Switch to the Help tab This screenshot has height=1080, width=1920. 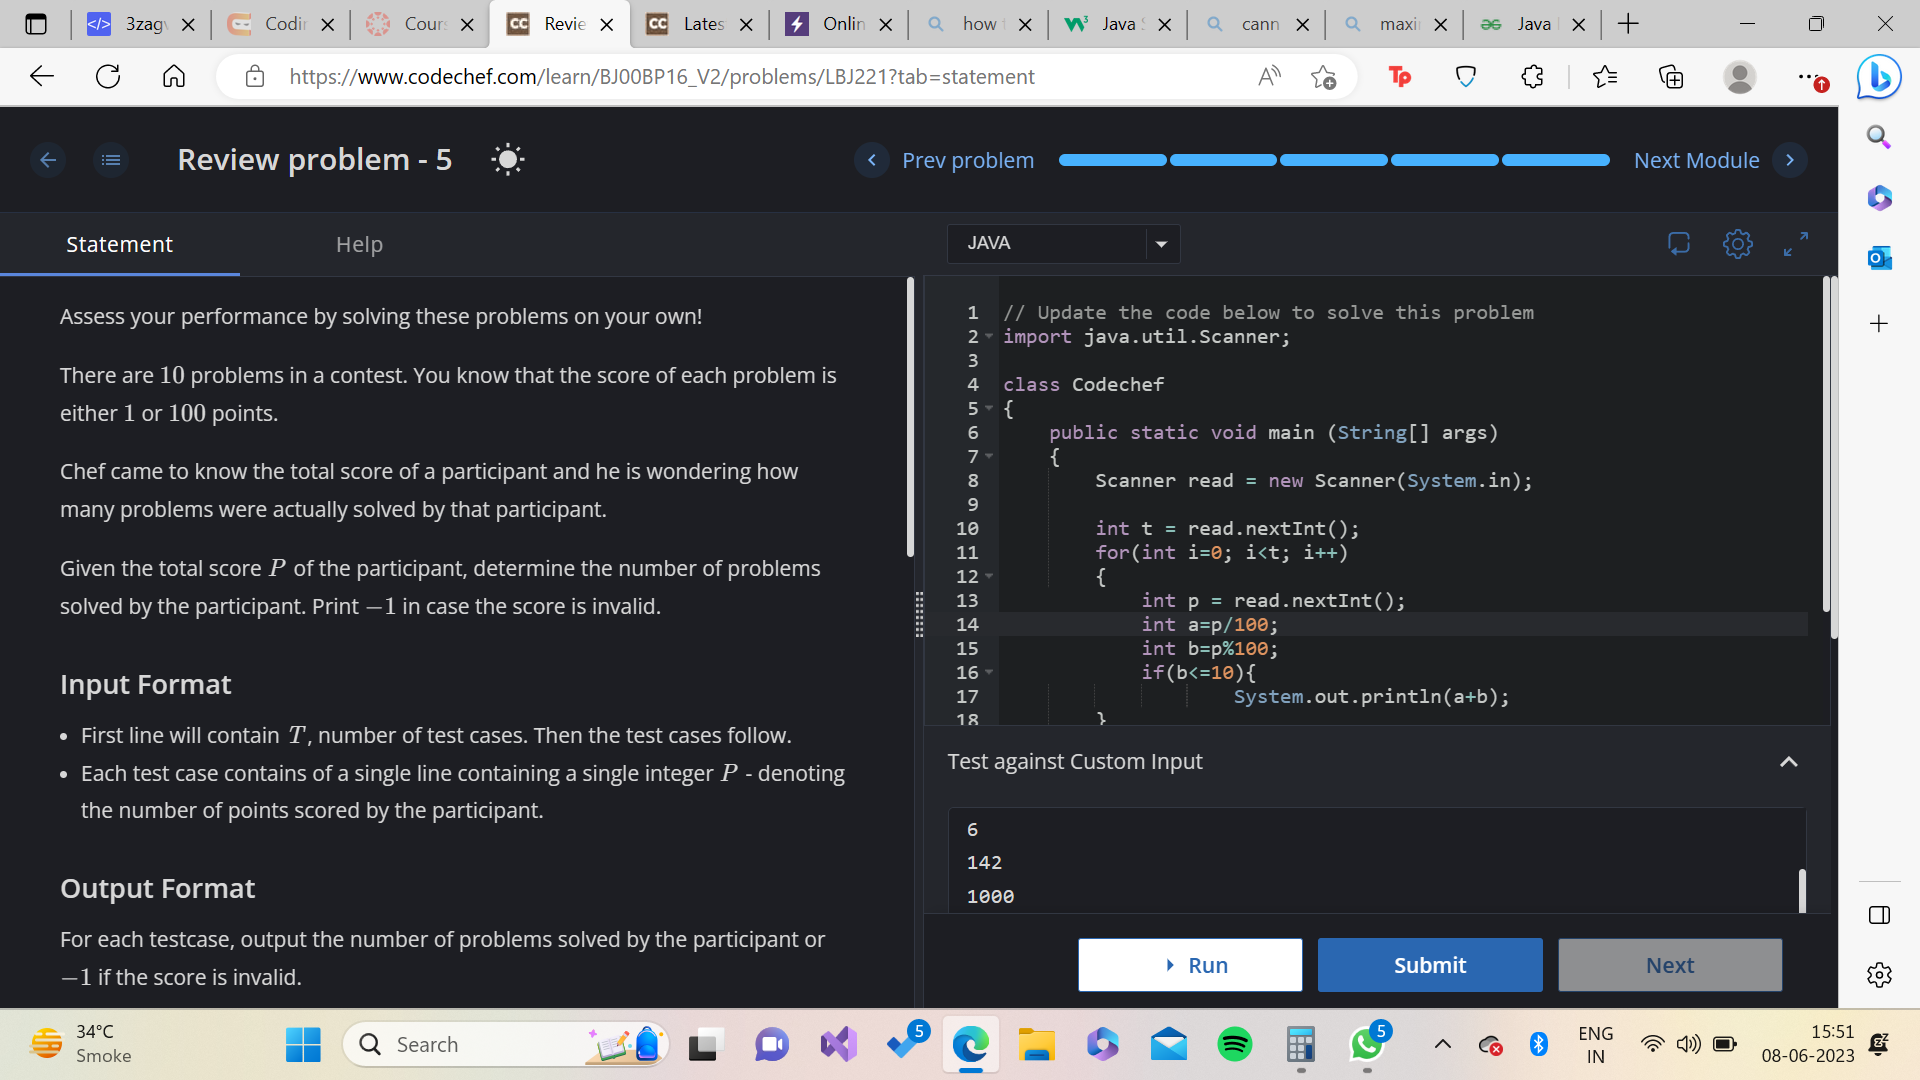[x=359, y=244]
